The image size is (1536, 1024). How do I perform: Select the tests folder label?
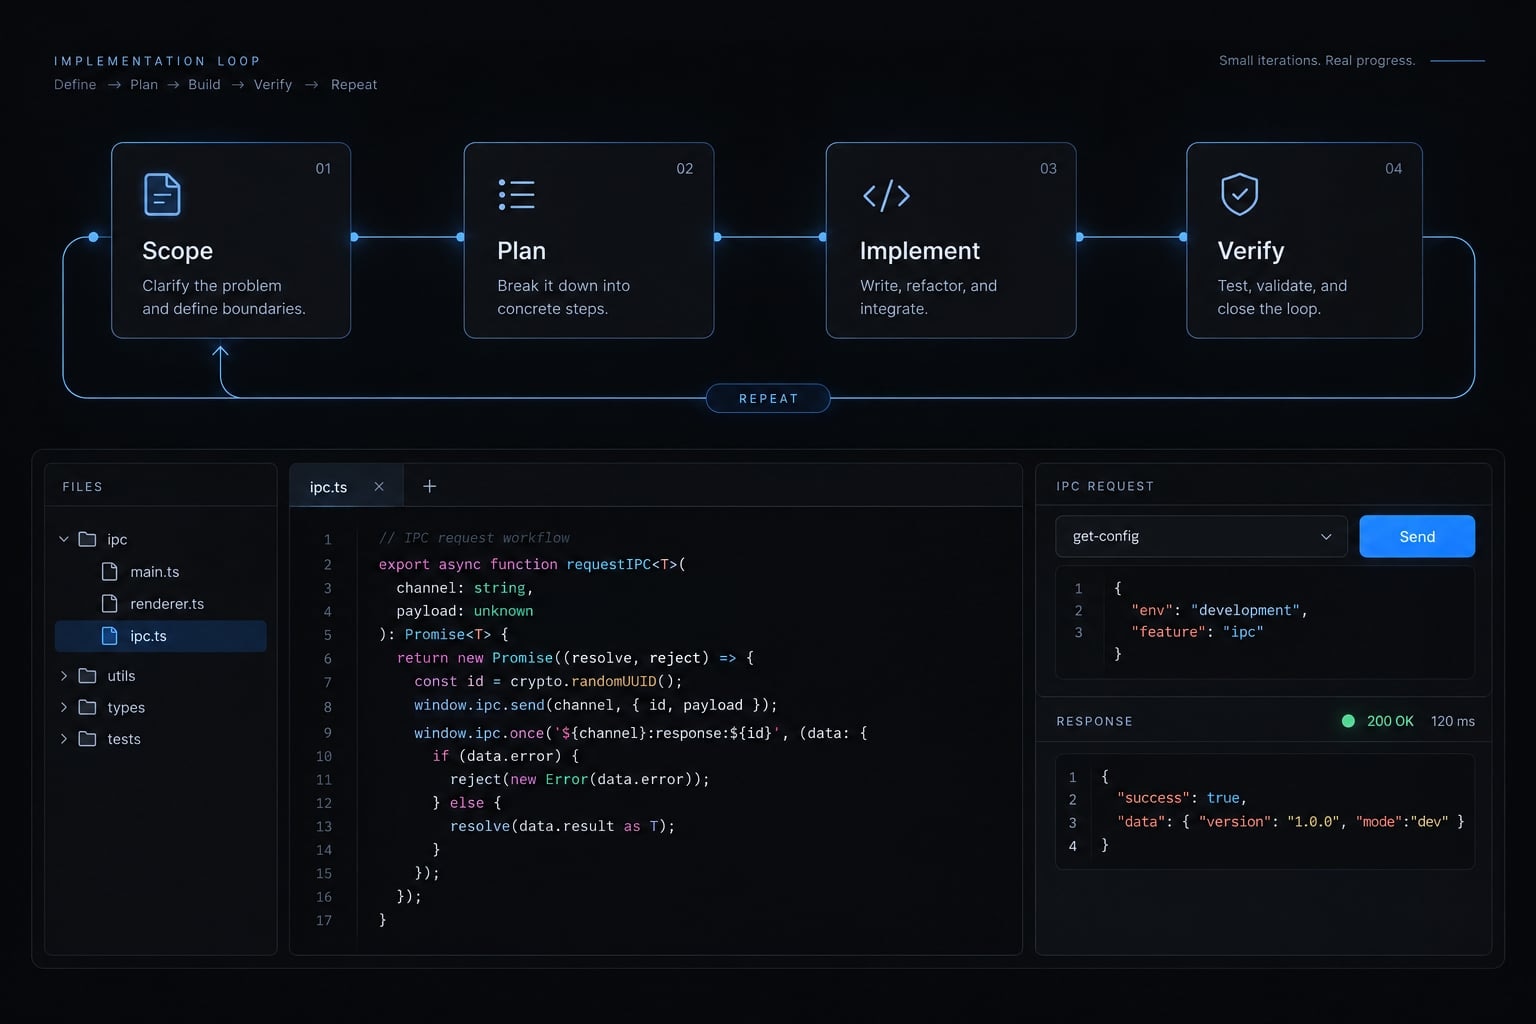click(x=124, y=739)
